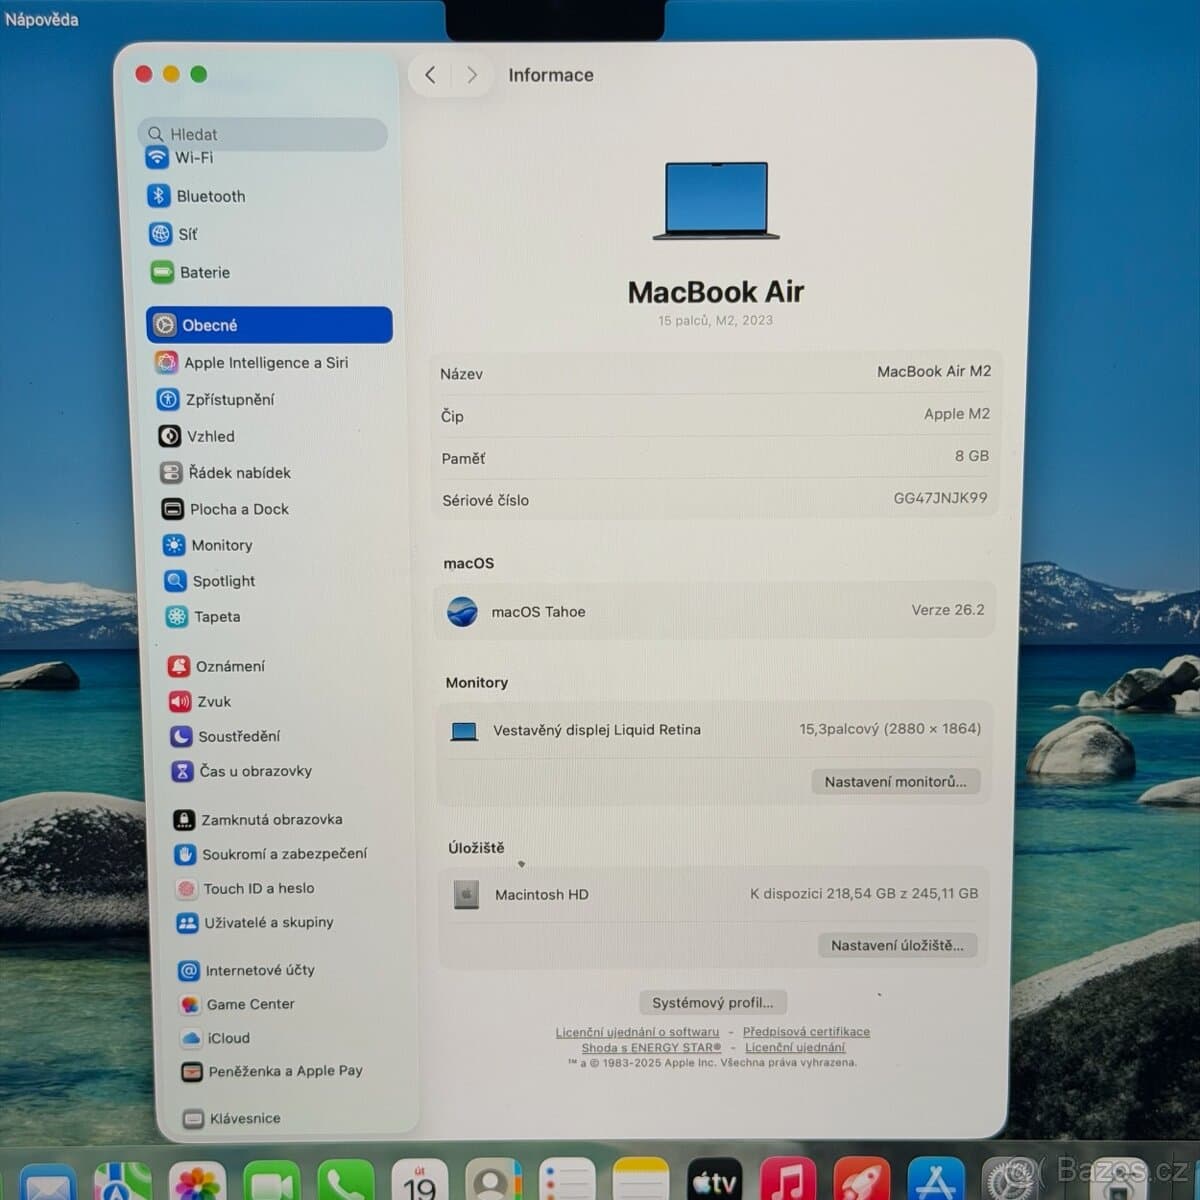The image size is (1200, 1200).
Task: Open Photos from the Dock
Action: coord(197,1183)
